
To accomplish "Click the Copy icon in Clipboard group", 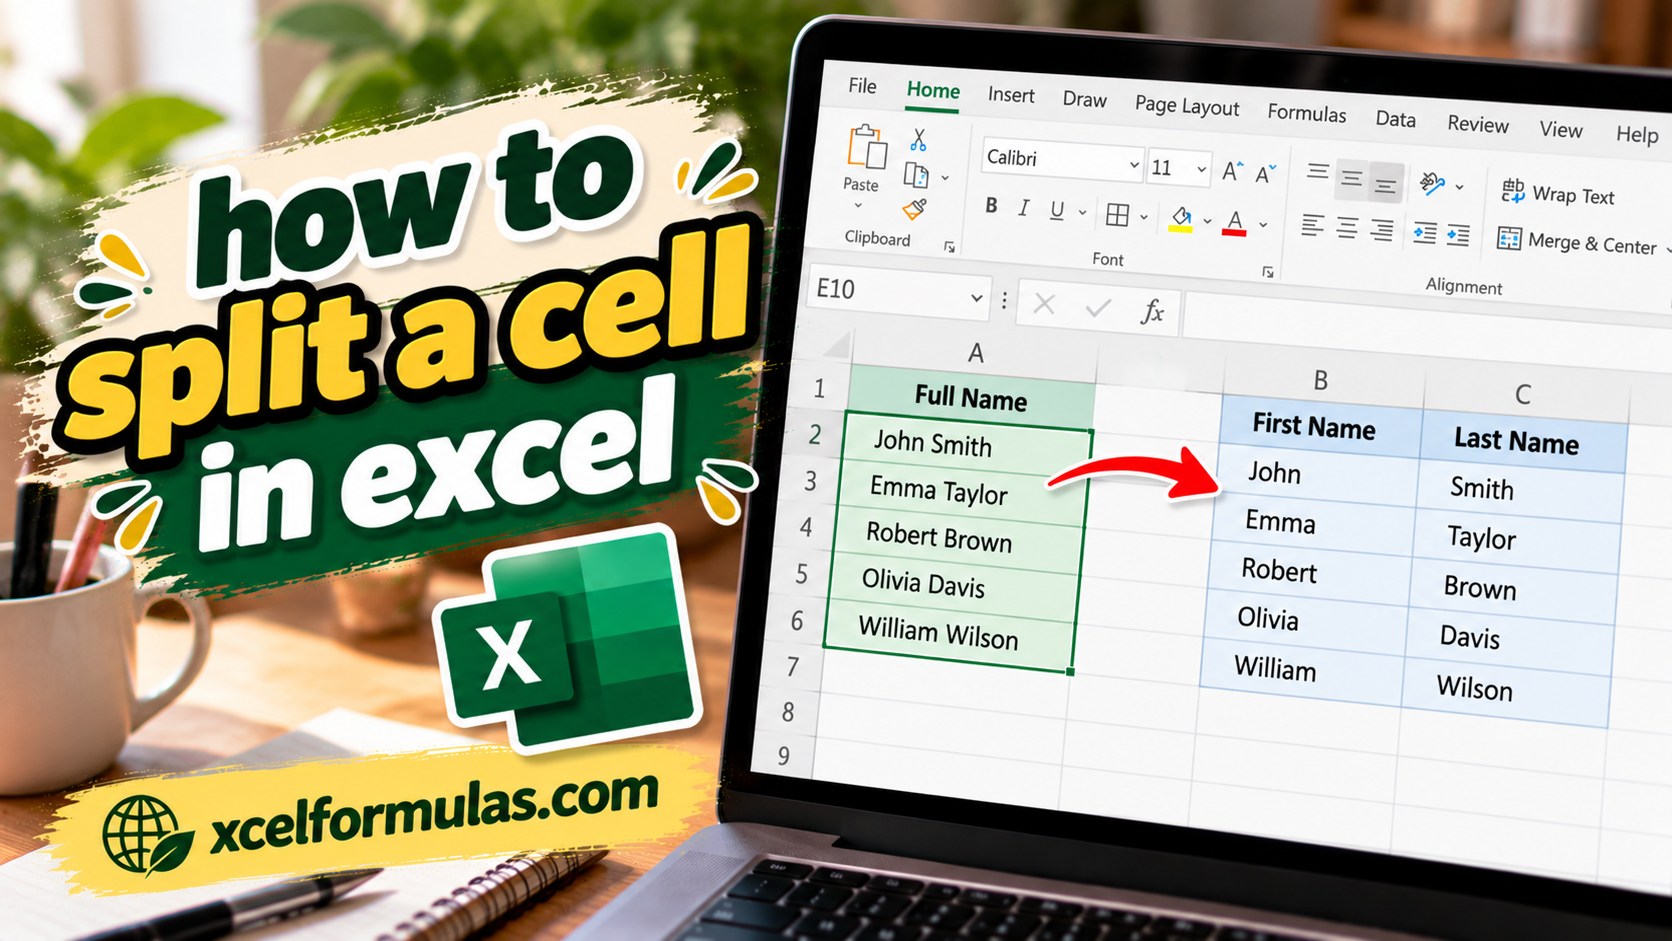I will click(916, 175).
